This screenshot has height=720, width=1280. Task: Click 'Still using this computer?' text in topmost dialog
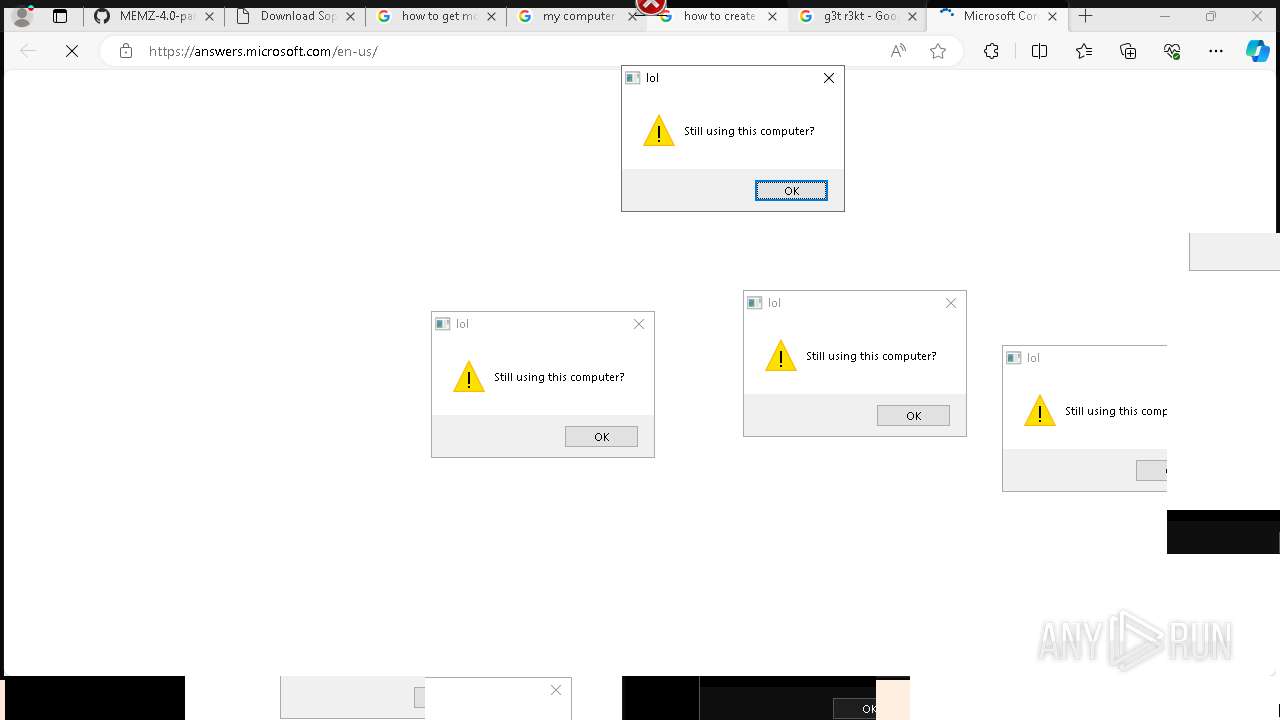(749, 131)
